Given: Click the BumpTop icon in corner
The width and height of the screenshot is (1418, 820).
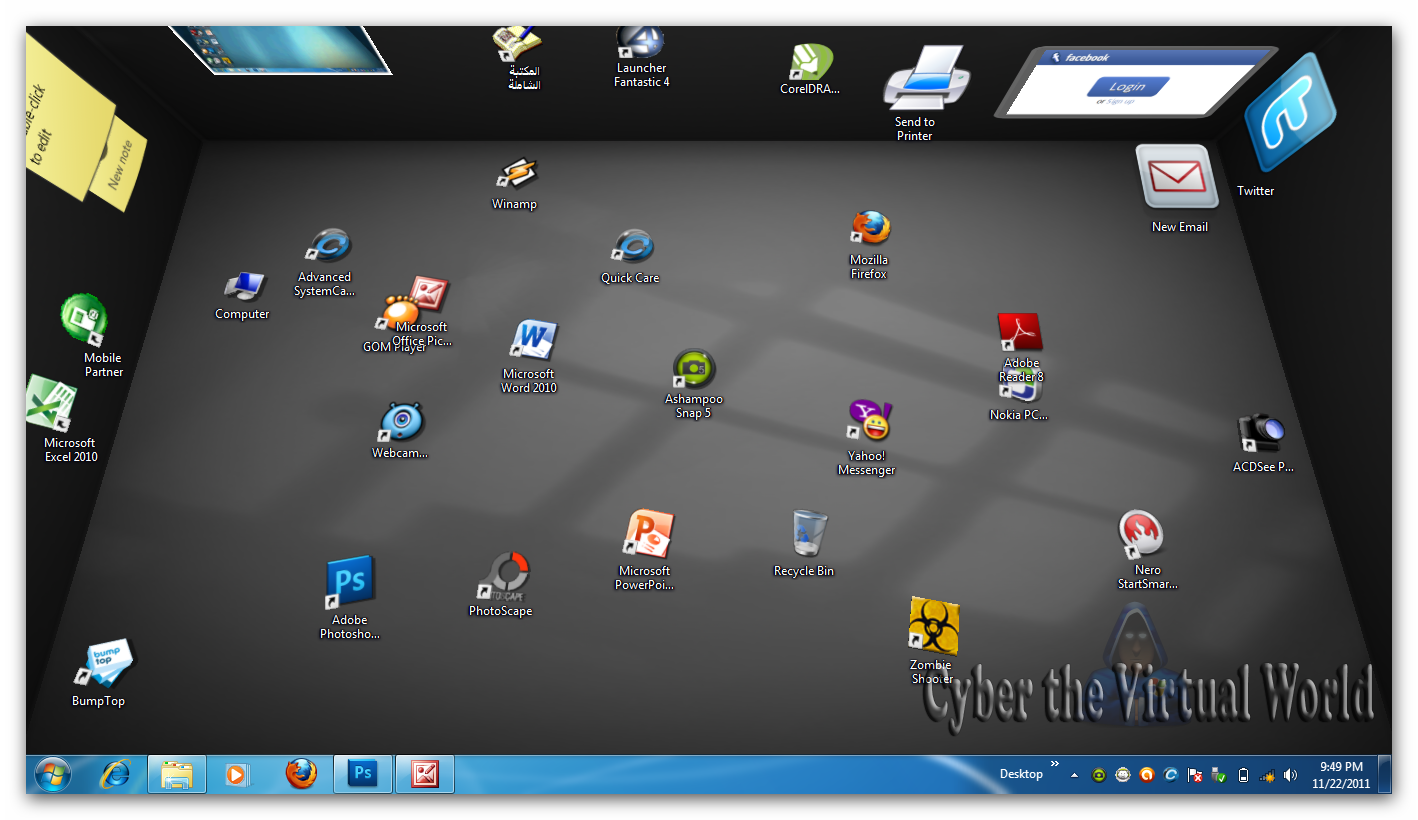Looking at the screenshot, I should pyautogui.click(x=103, y=662).
